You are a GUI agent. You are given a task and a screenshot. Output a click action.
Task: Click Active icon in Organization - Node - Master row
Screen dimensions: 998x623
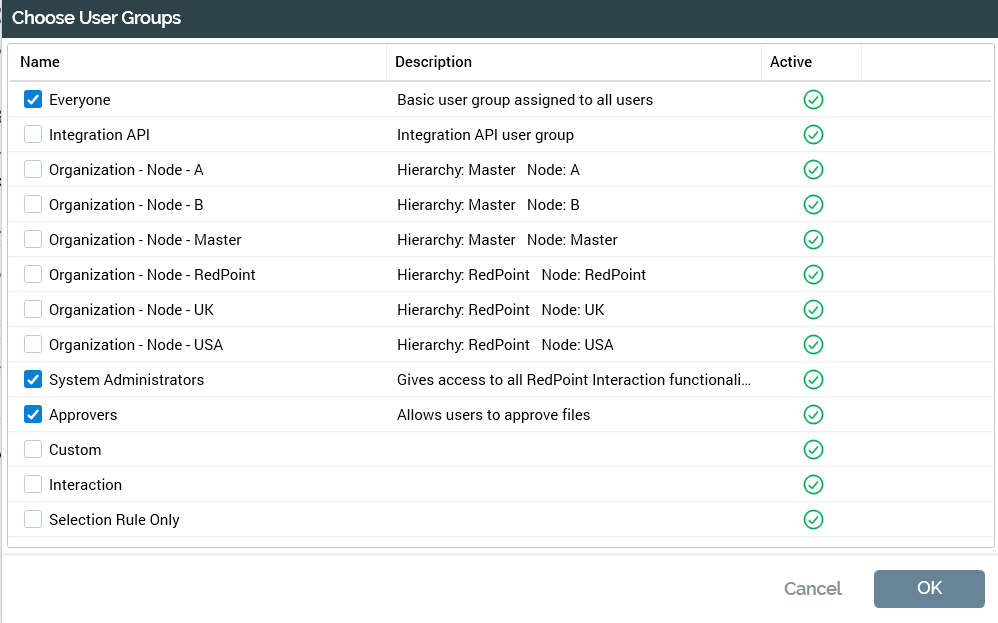(x=813, y=240)
